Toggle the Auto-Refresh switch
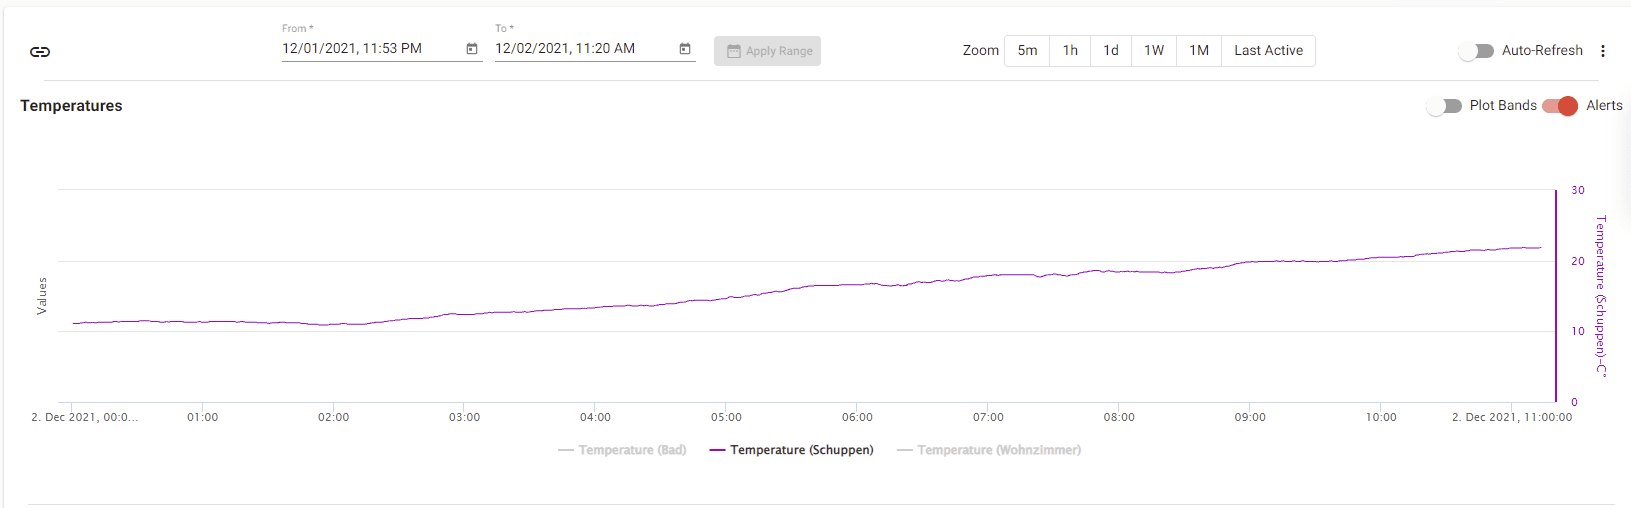Viewport: 1631px width, 508px height. pos(1475,51)
